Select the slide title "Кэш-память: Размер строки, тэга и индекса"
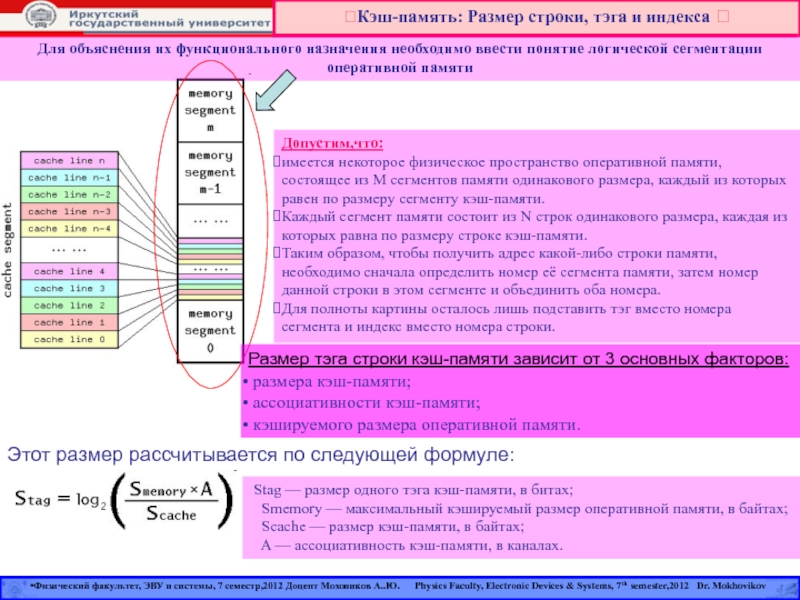 [x=533, y=17]
